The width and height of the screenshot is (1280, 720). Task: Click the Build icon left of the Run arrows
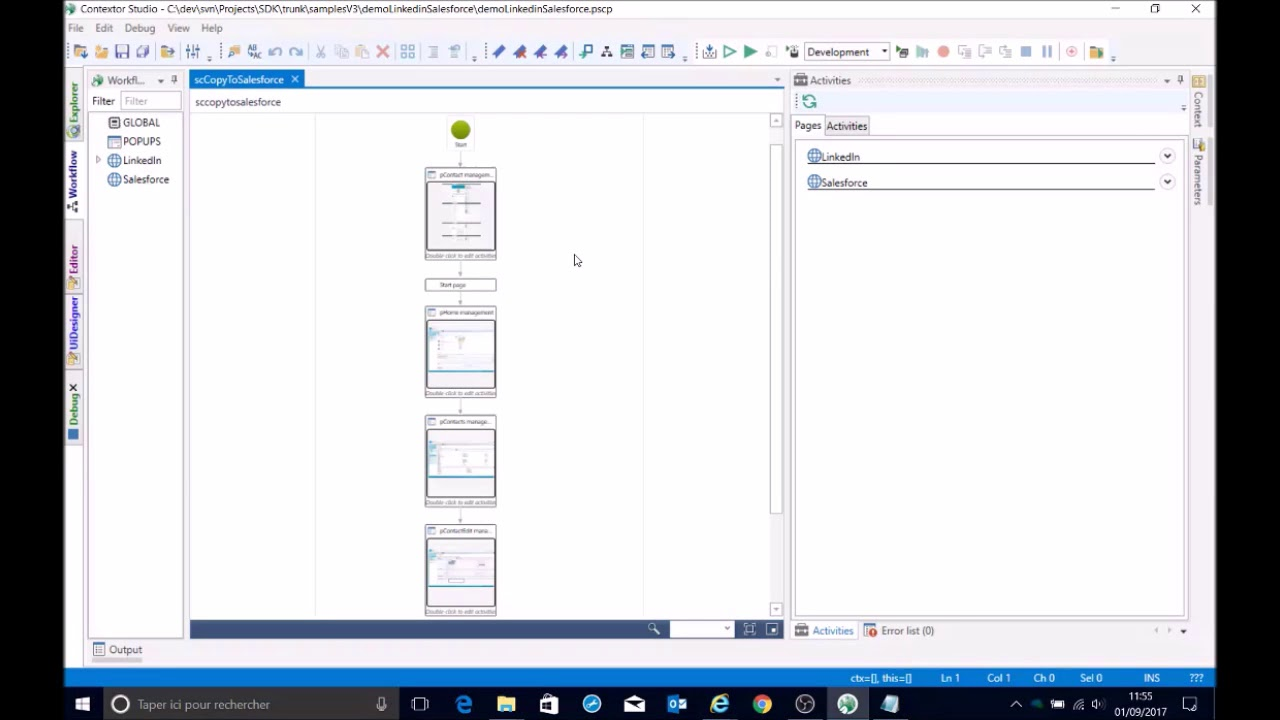pyautogui.click(x=709, y=52)
